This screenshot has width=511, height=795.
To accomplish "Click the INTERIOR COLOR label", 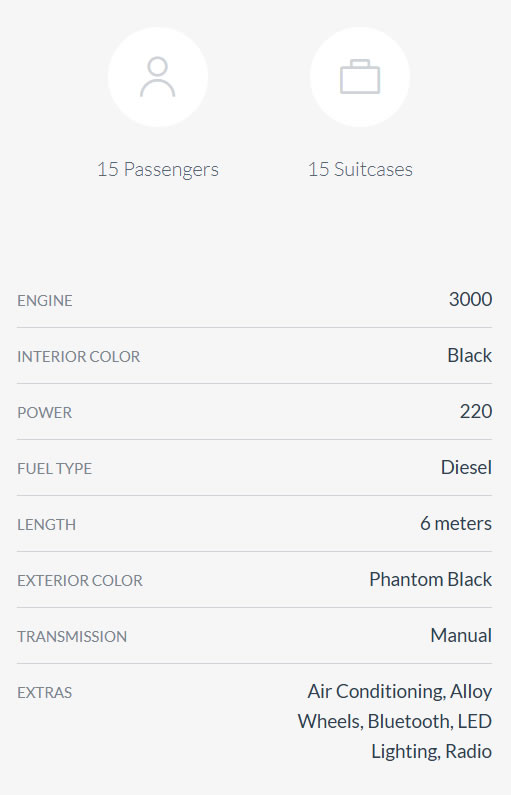I will click(79, 356).
